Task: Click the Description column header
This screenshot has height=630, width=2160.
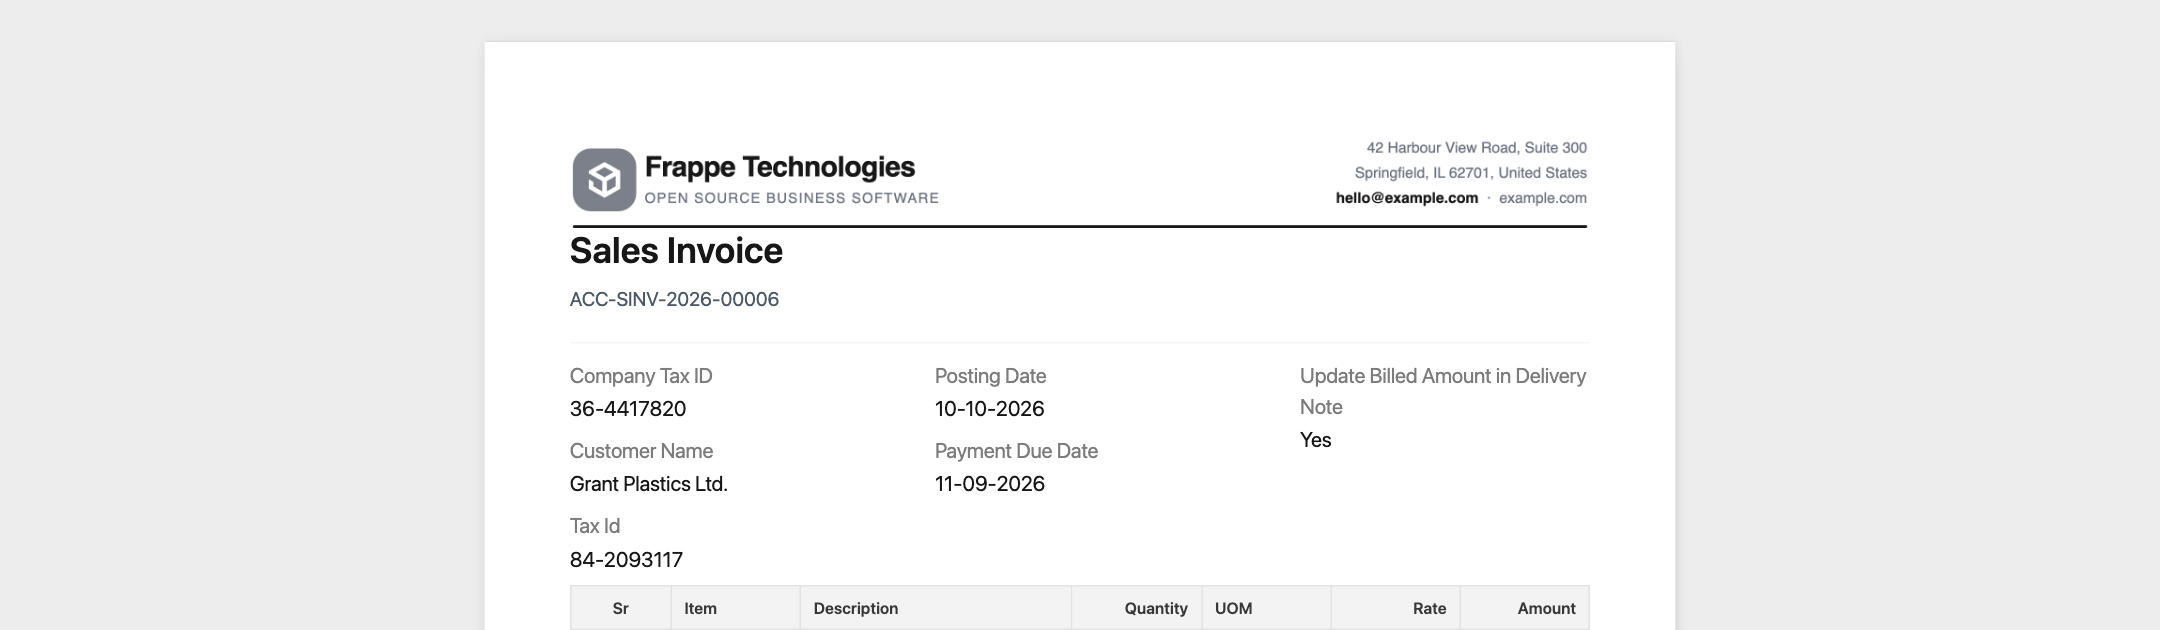Action: tap(935, 608)
